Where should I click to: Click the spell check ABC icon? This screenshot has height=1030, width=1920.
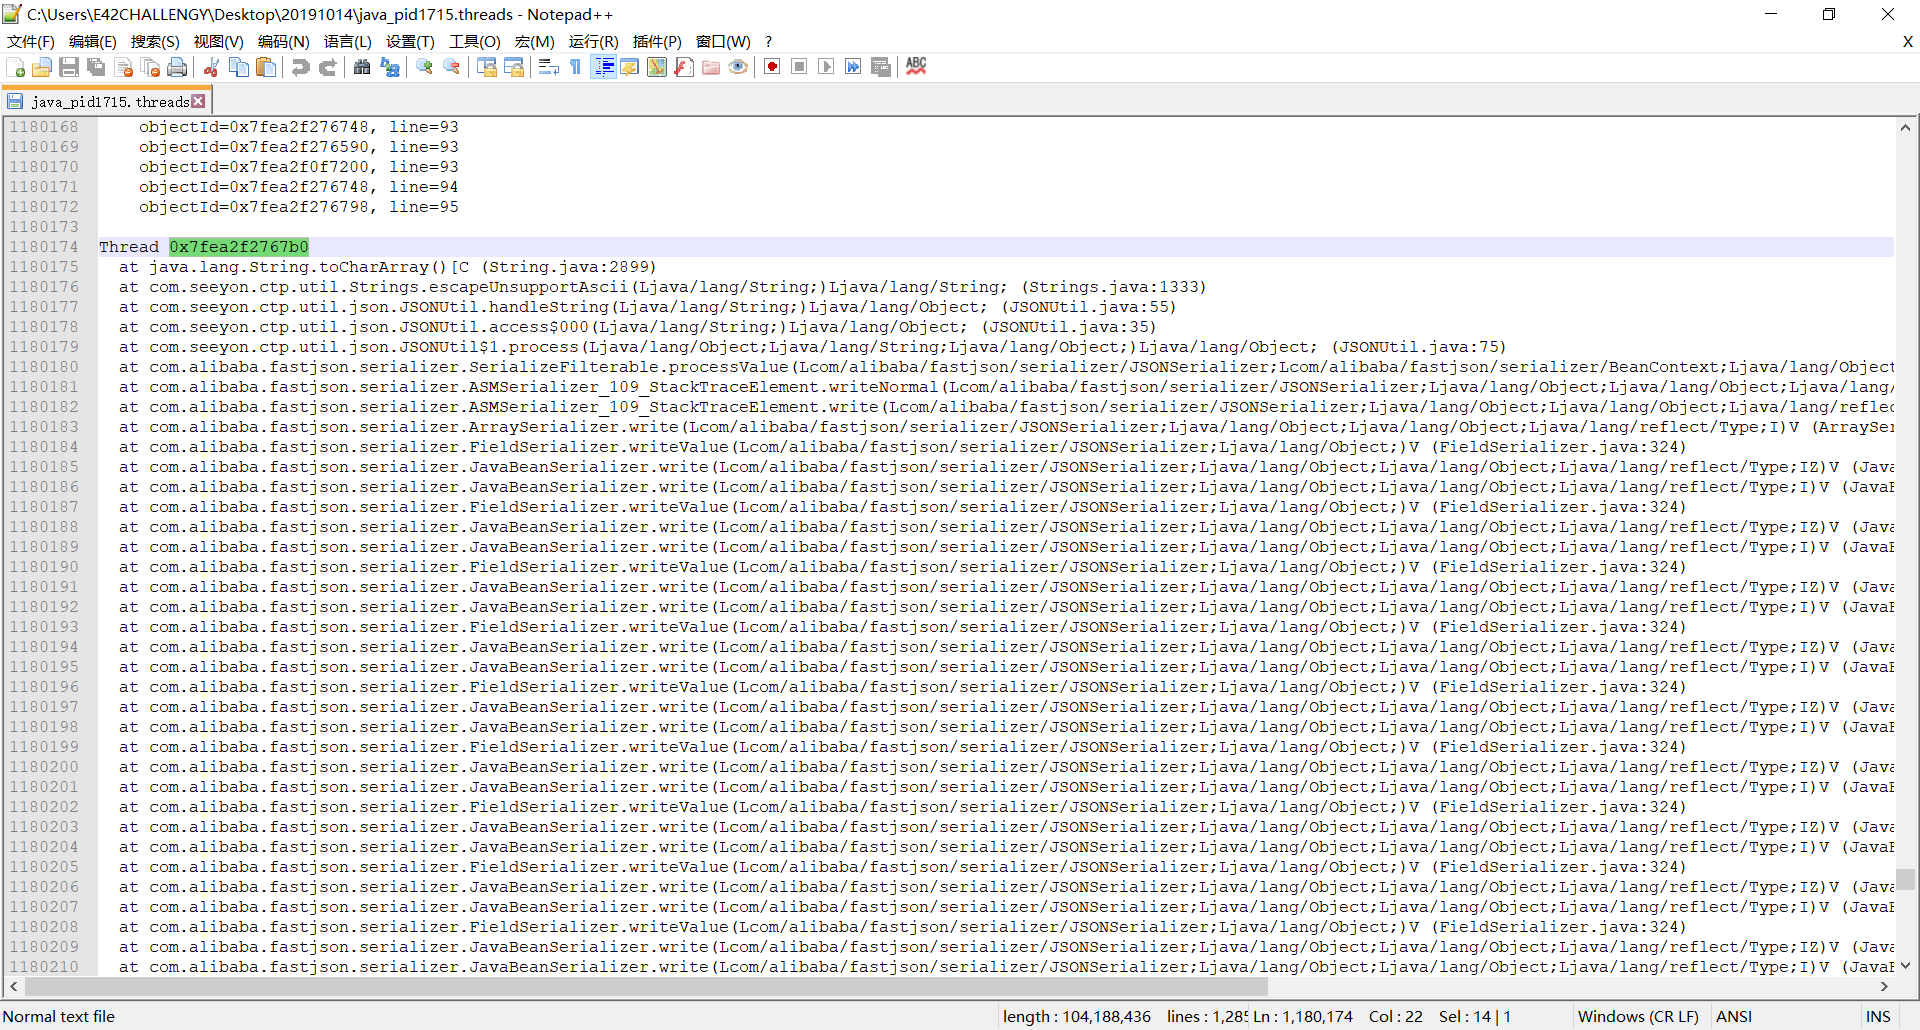(916, 67)
